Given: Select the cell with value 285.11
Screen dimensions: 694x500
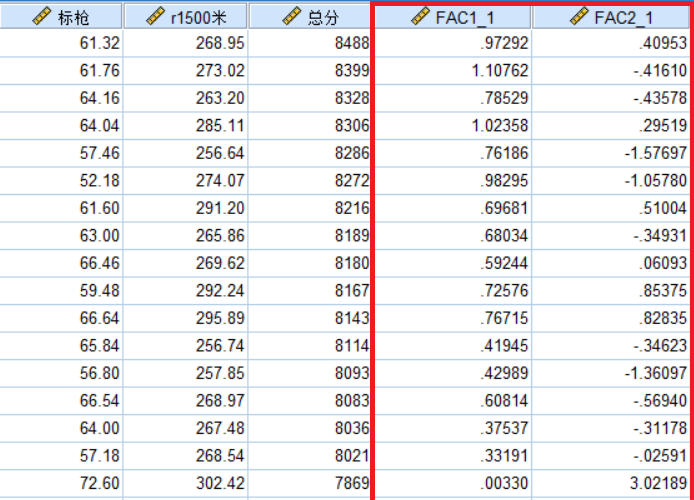Looking at the screenshot, I should [185, 126].
